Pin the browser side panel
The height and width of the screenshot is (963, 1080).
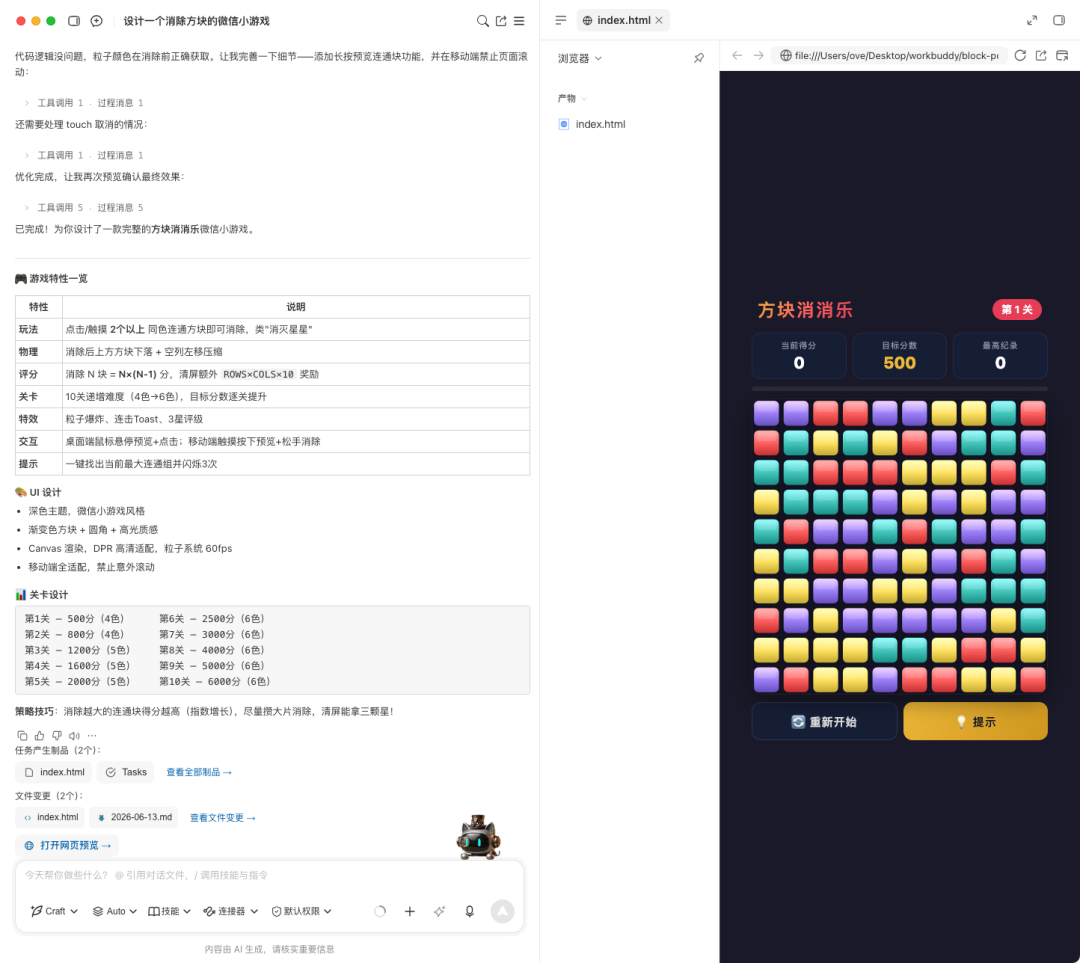pyautogui.click(x=698, y=59)
